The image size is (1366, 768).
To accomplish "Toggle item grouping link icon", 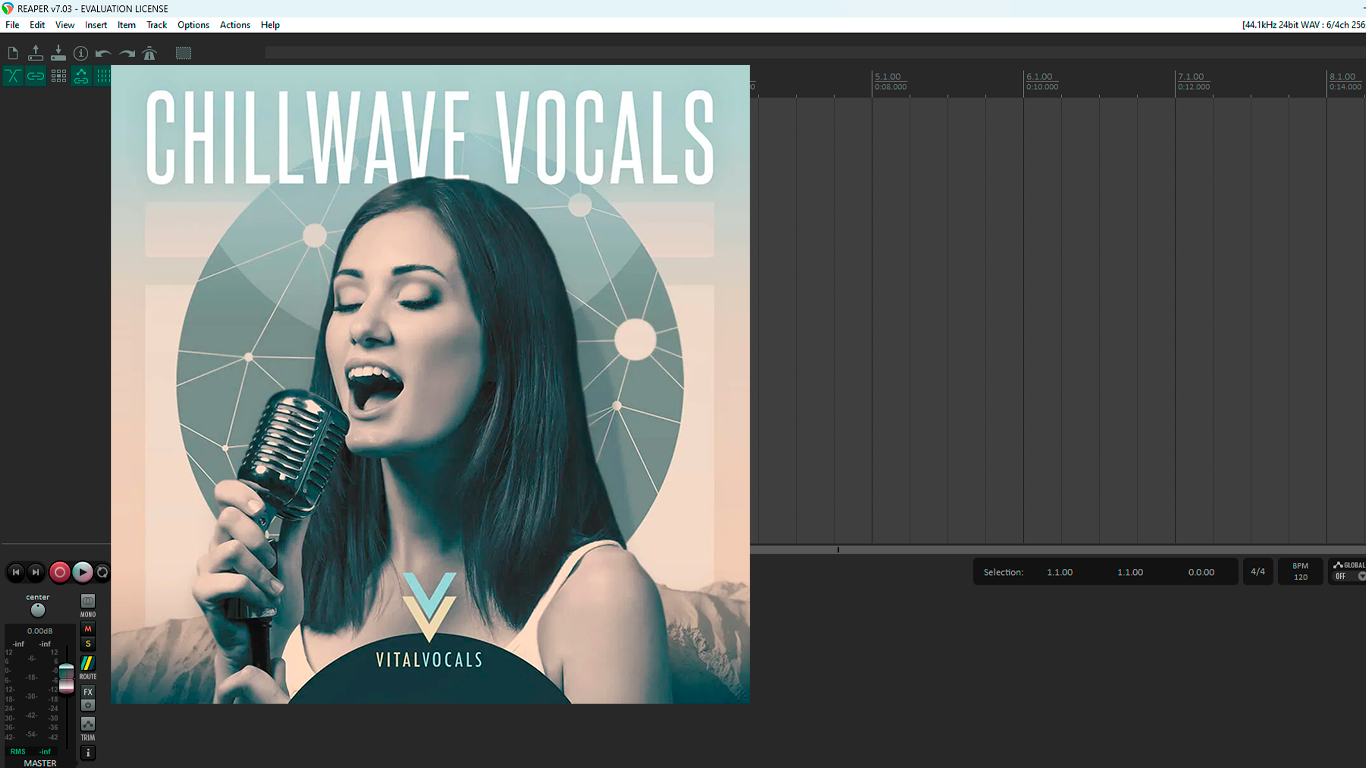I will click(36, 76).
